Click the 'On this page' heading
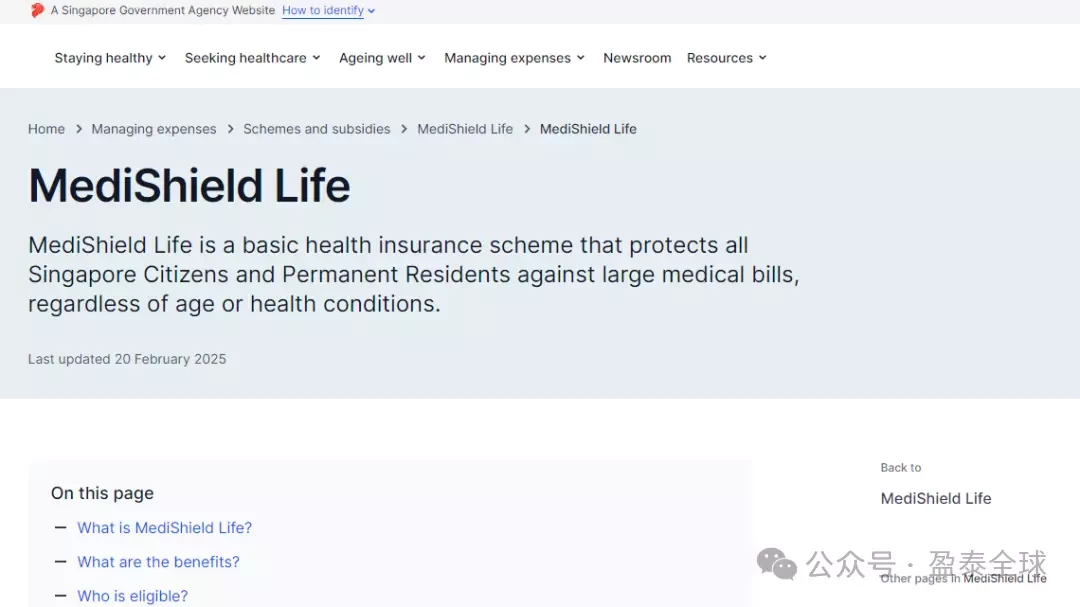 pyautogui.click(x=102, y=493)
